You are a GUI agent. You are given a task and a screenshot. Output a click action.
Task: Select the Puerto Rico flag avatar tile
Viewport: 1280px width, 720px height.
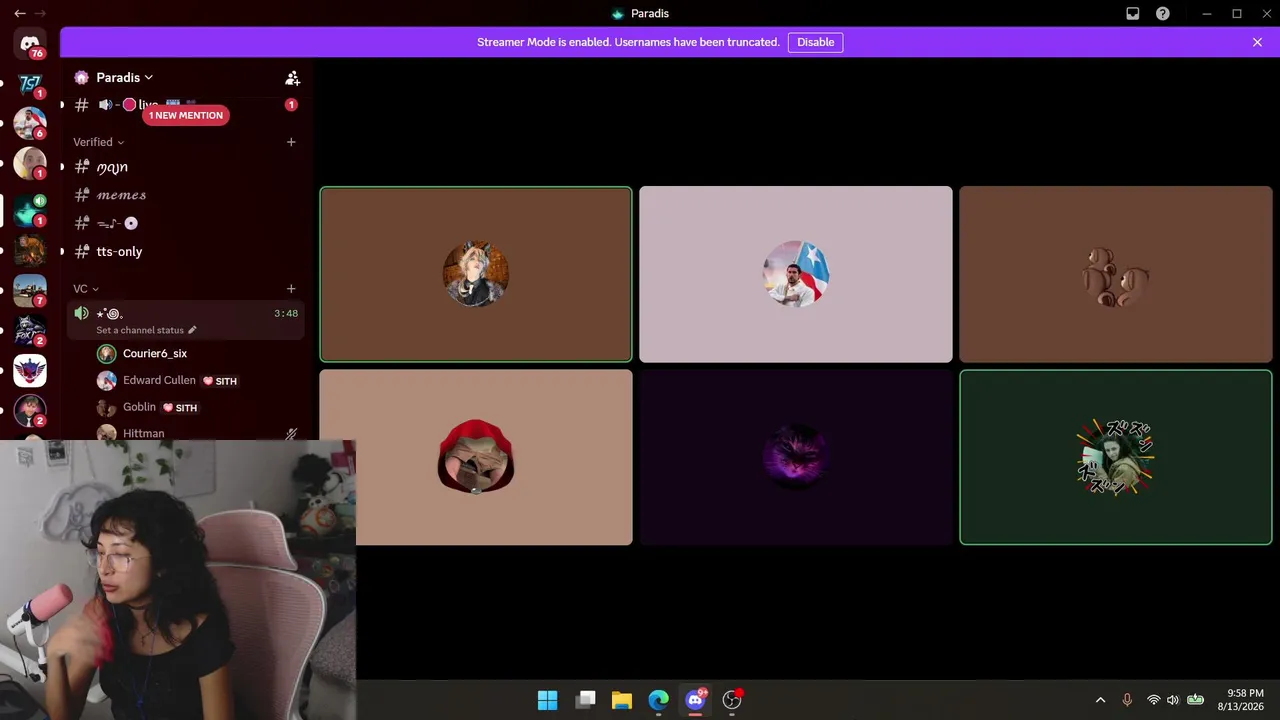click(x=796, y=274)
